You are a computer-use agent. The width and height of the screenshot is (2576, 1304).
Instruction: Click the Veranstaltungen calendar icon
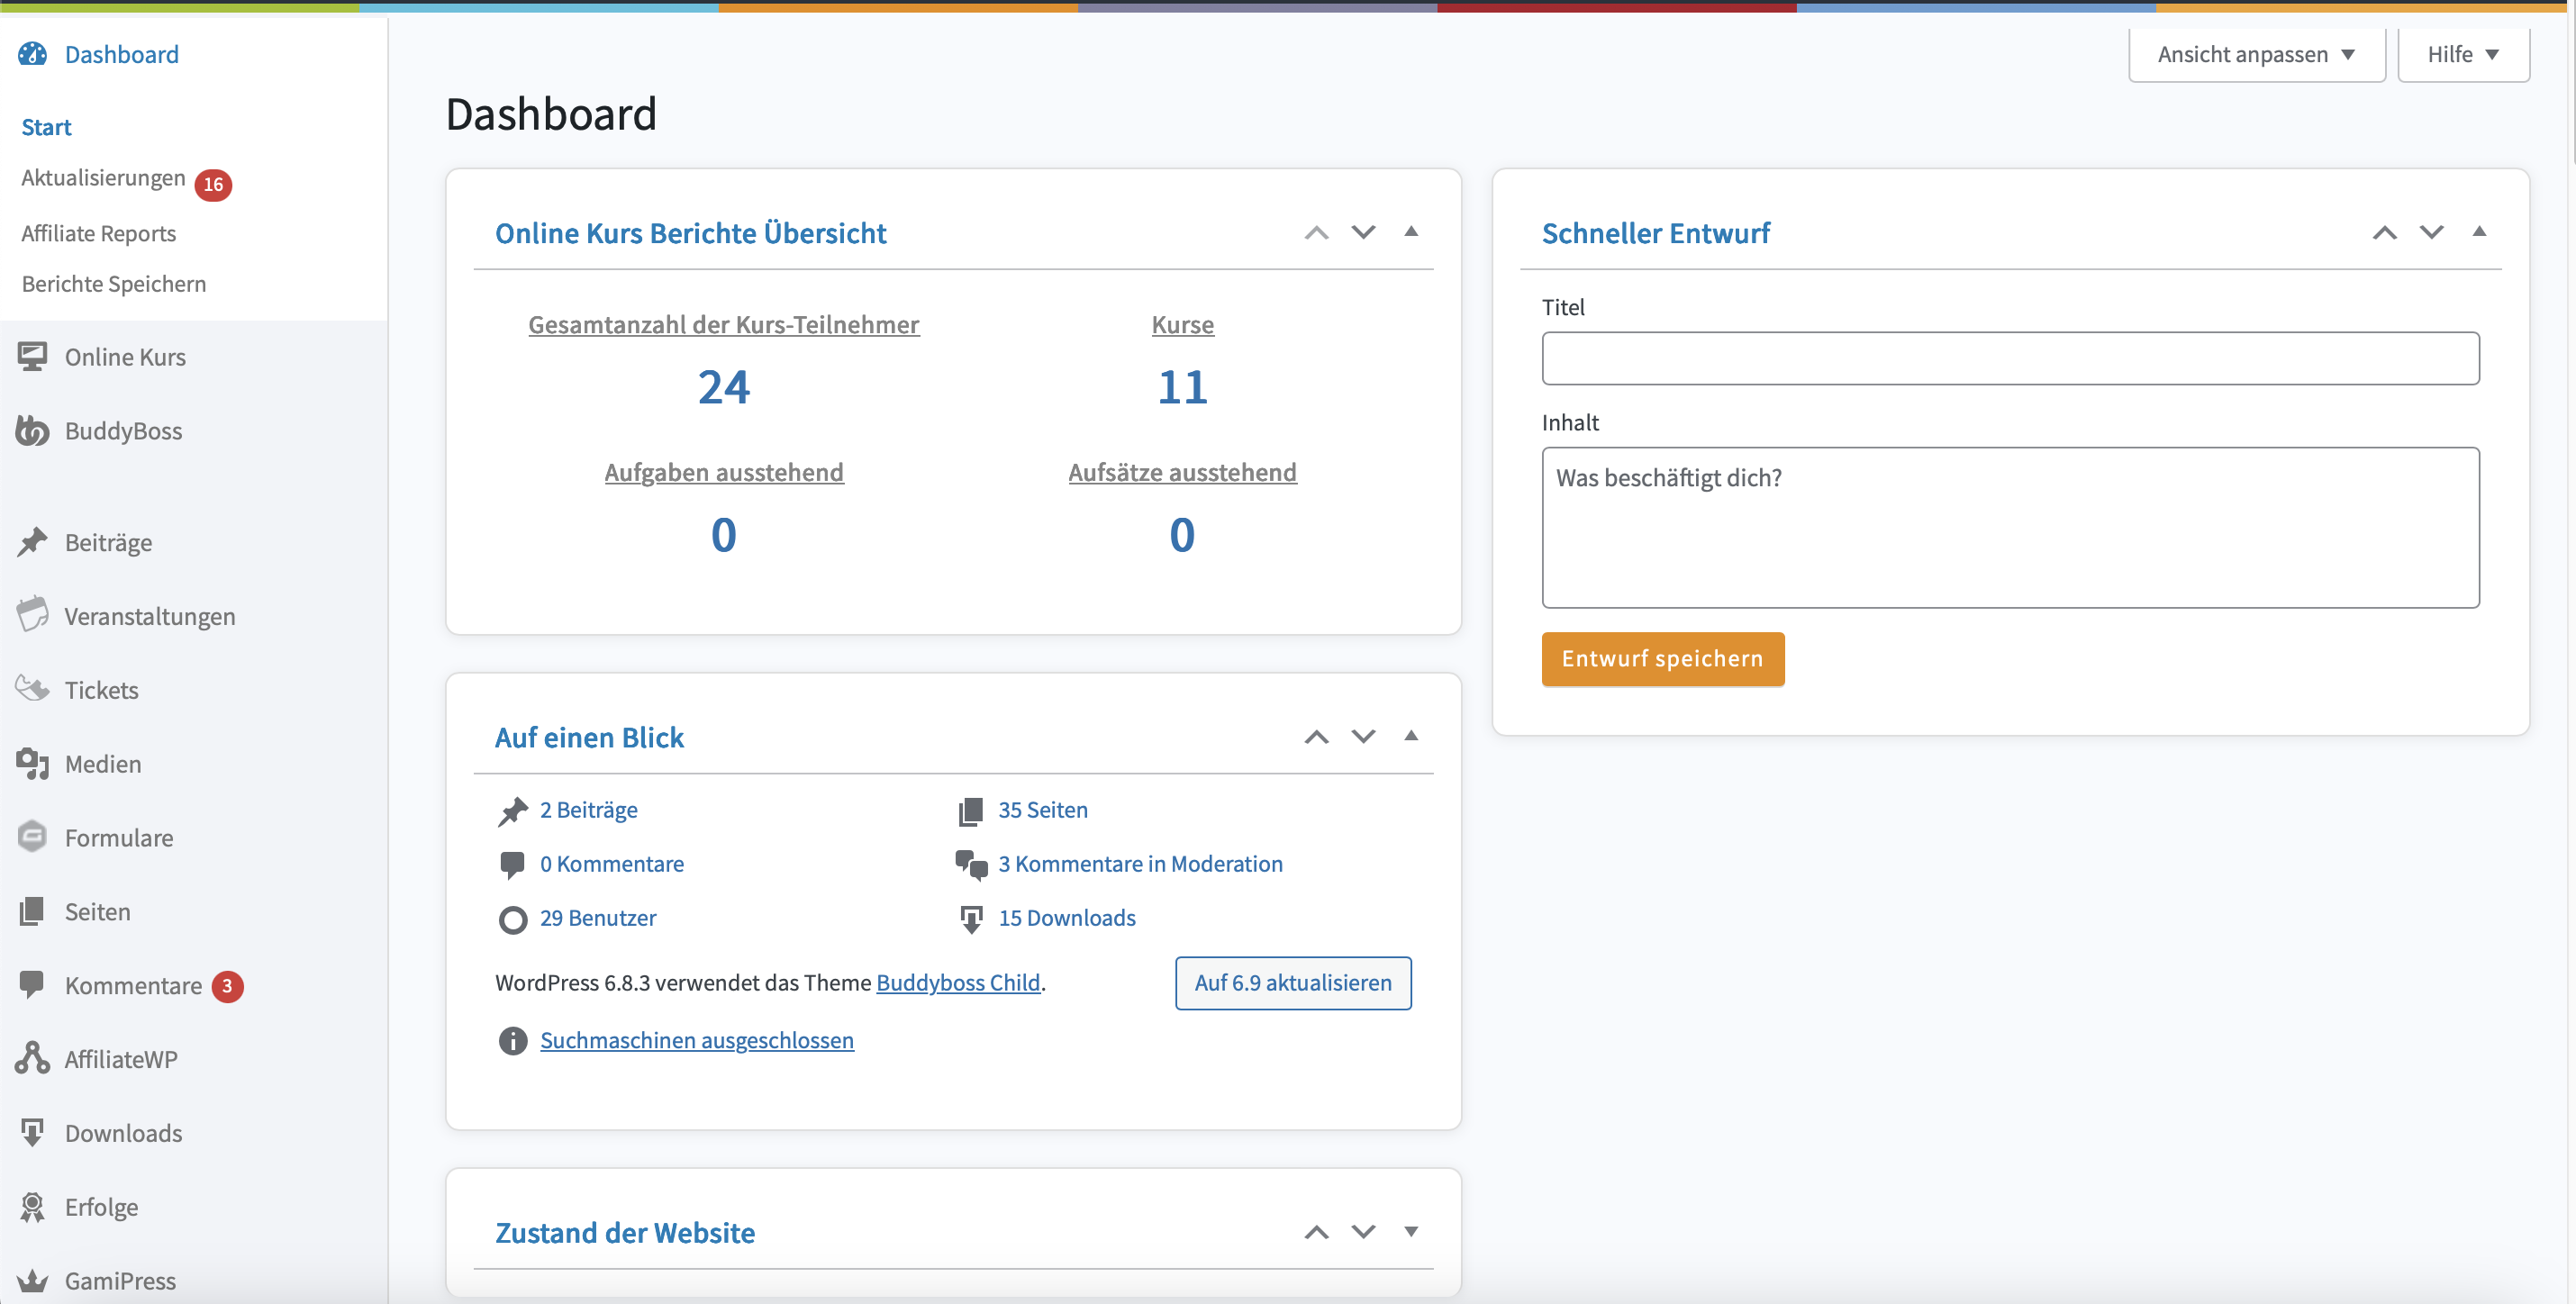click(32, 615)
